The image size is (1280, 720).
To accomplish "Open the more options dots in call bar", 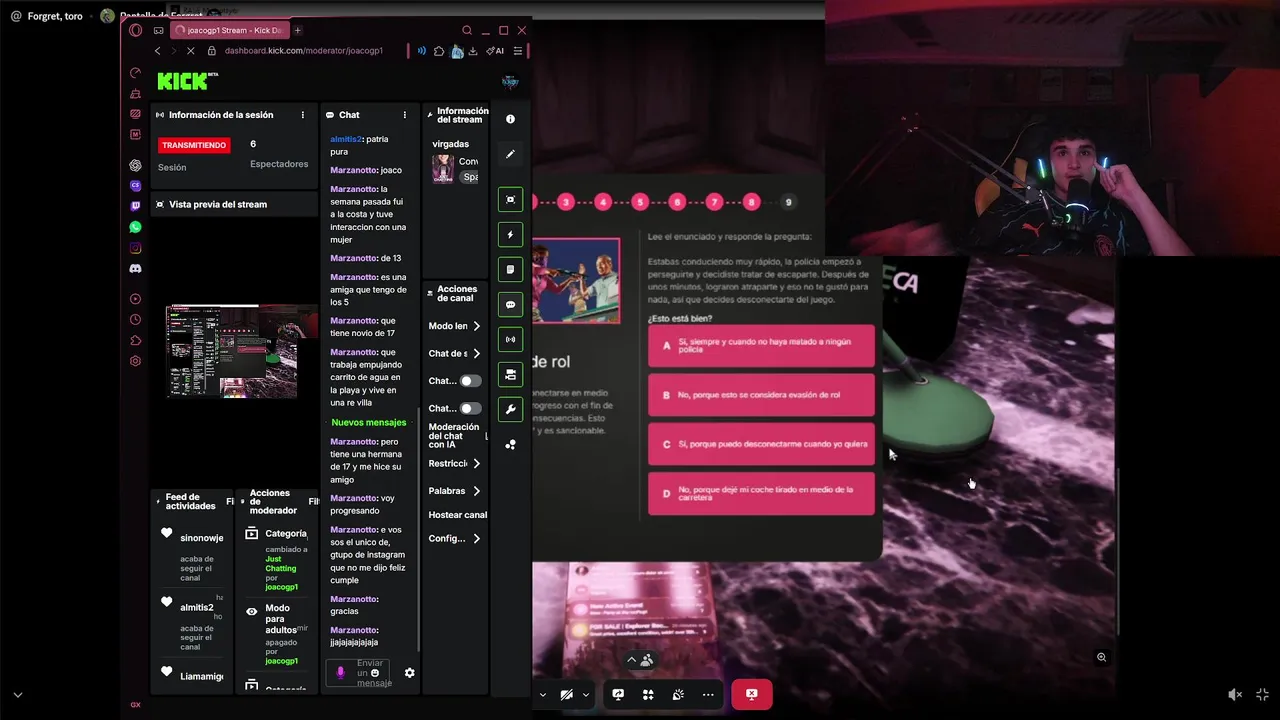I will point(708,695).
